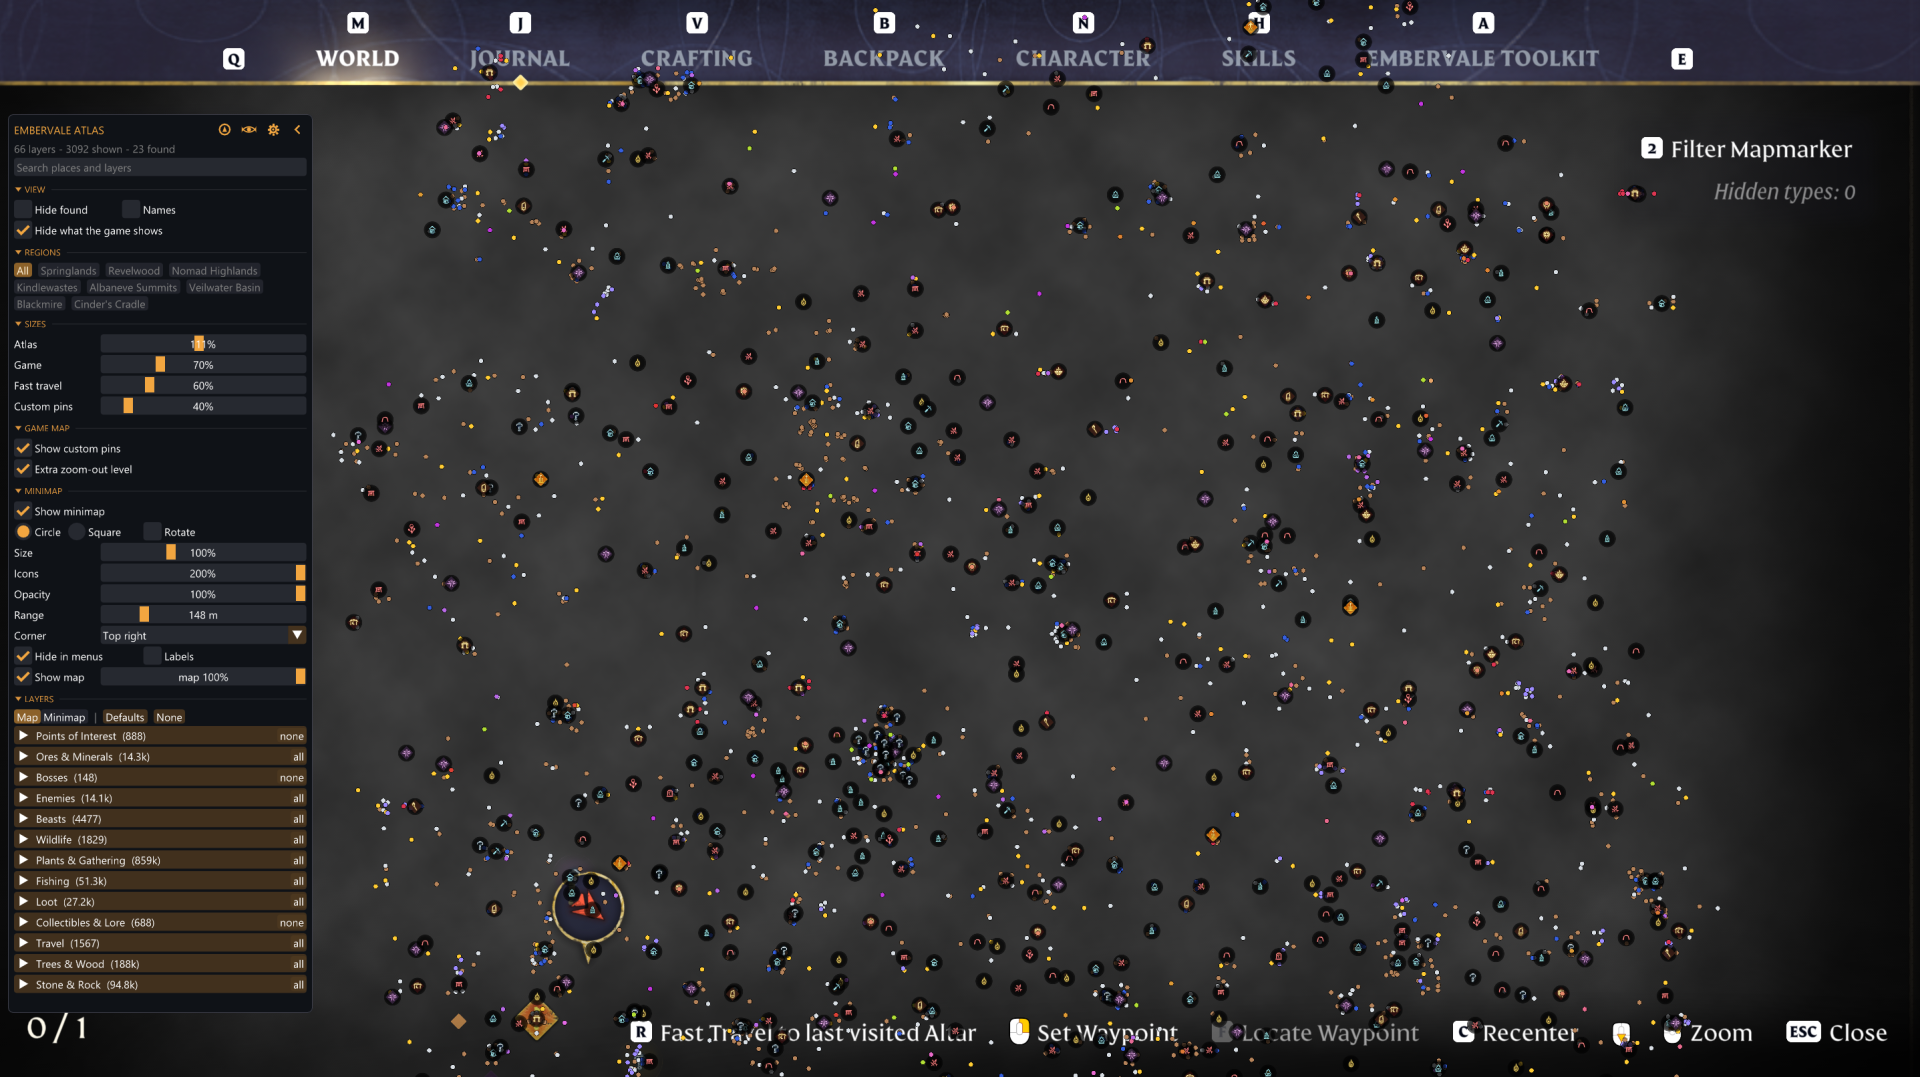Select the Square minimap shape
Image resolution: width=1920 pixels, height=1077 pixels.
(77, 532)
